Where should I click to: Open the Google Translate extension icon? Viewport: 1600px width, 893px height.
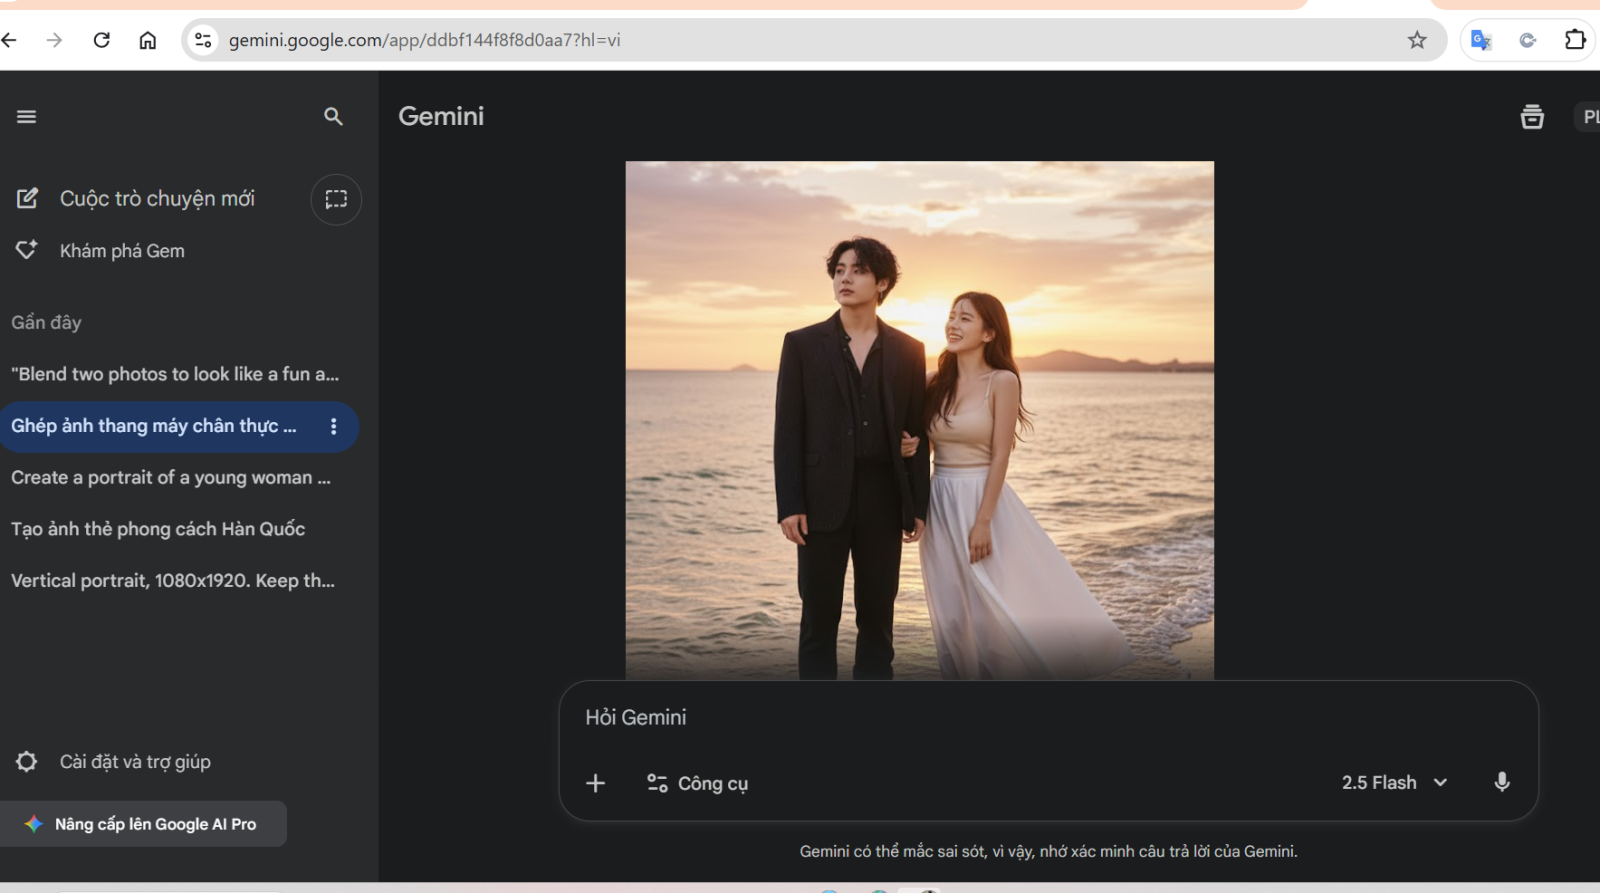point(1481,40)
